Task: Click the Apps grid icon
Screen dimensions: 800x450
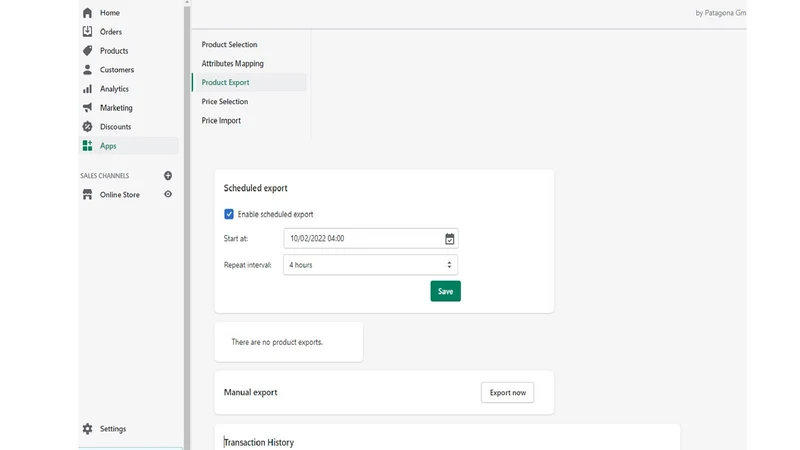Action: point(87,146)
